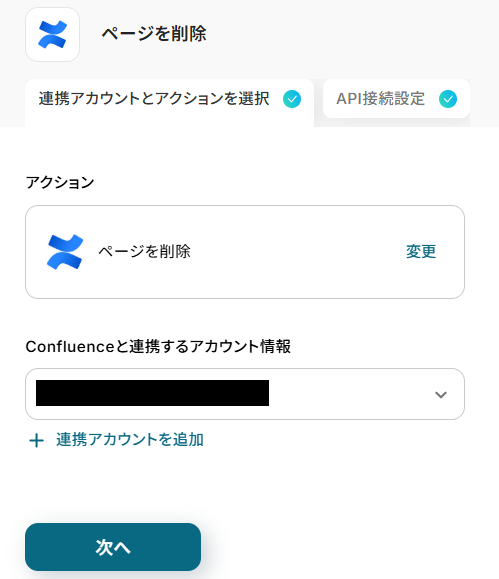The width and height of the screenshot is (499, 579).
Task: Open the Confluence account selection box
Action: [x=245, y=394]
